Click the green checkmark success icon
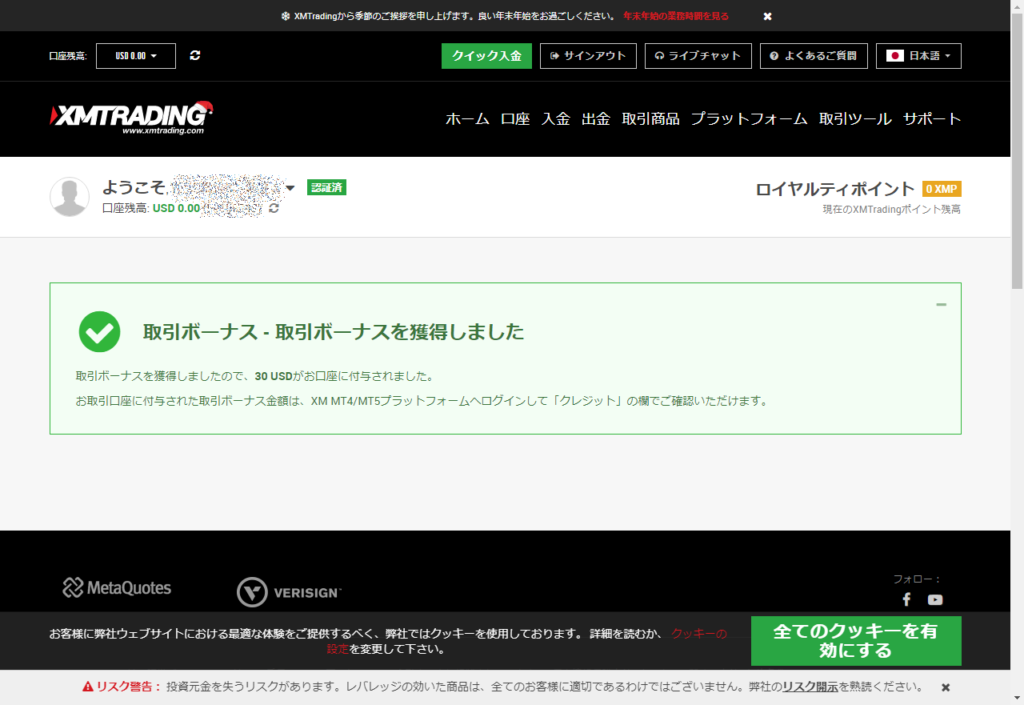Viewport: 1024px width, 705px height. pos(99,332)
